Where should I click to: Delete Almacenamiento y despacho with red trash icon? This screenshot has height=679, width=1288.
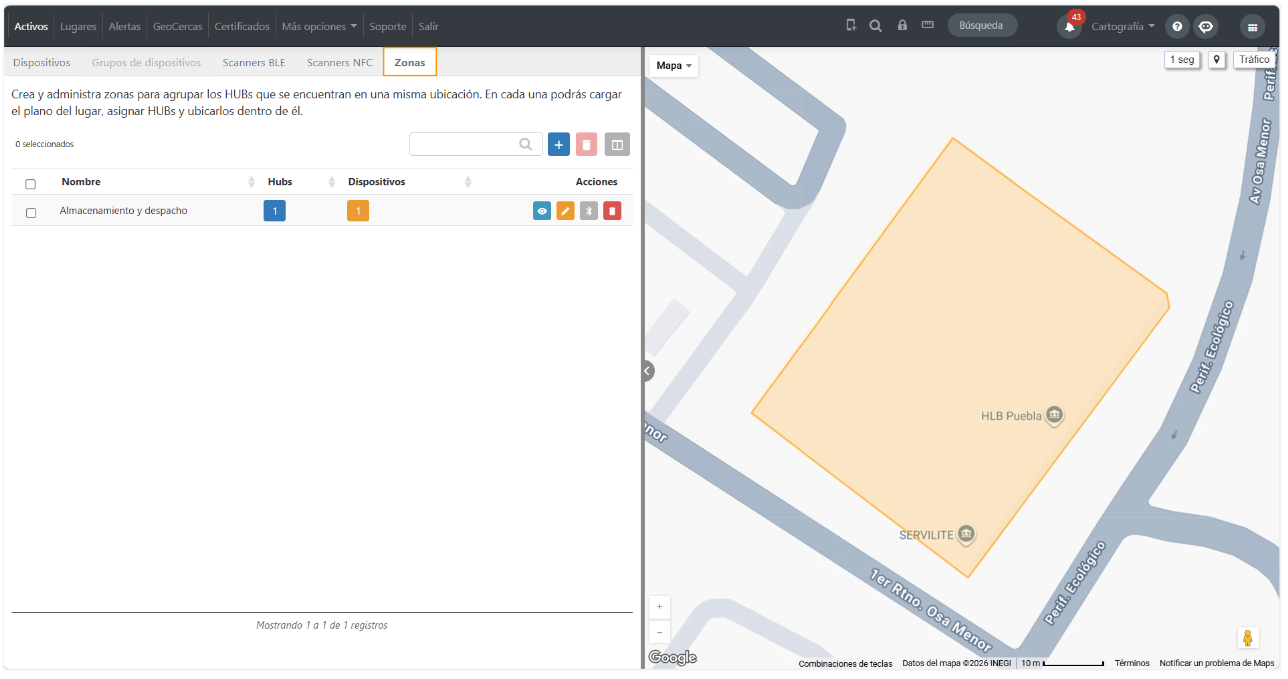(612, 211)
